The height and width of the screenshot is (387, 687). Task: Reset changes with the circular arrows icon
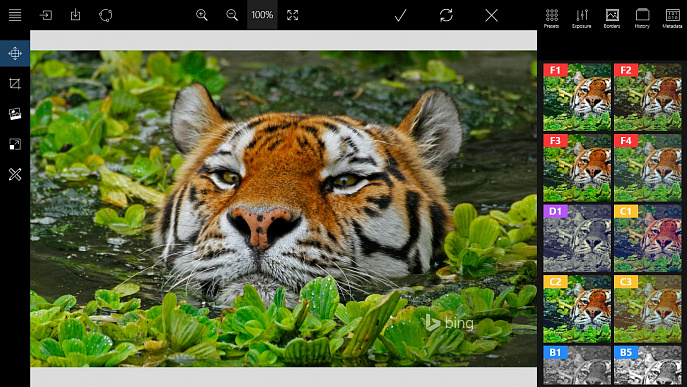pos(446,15)
